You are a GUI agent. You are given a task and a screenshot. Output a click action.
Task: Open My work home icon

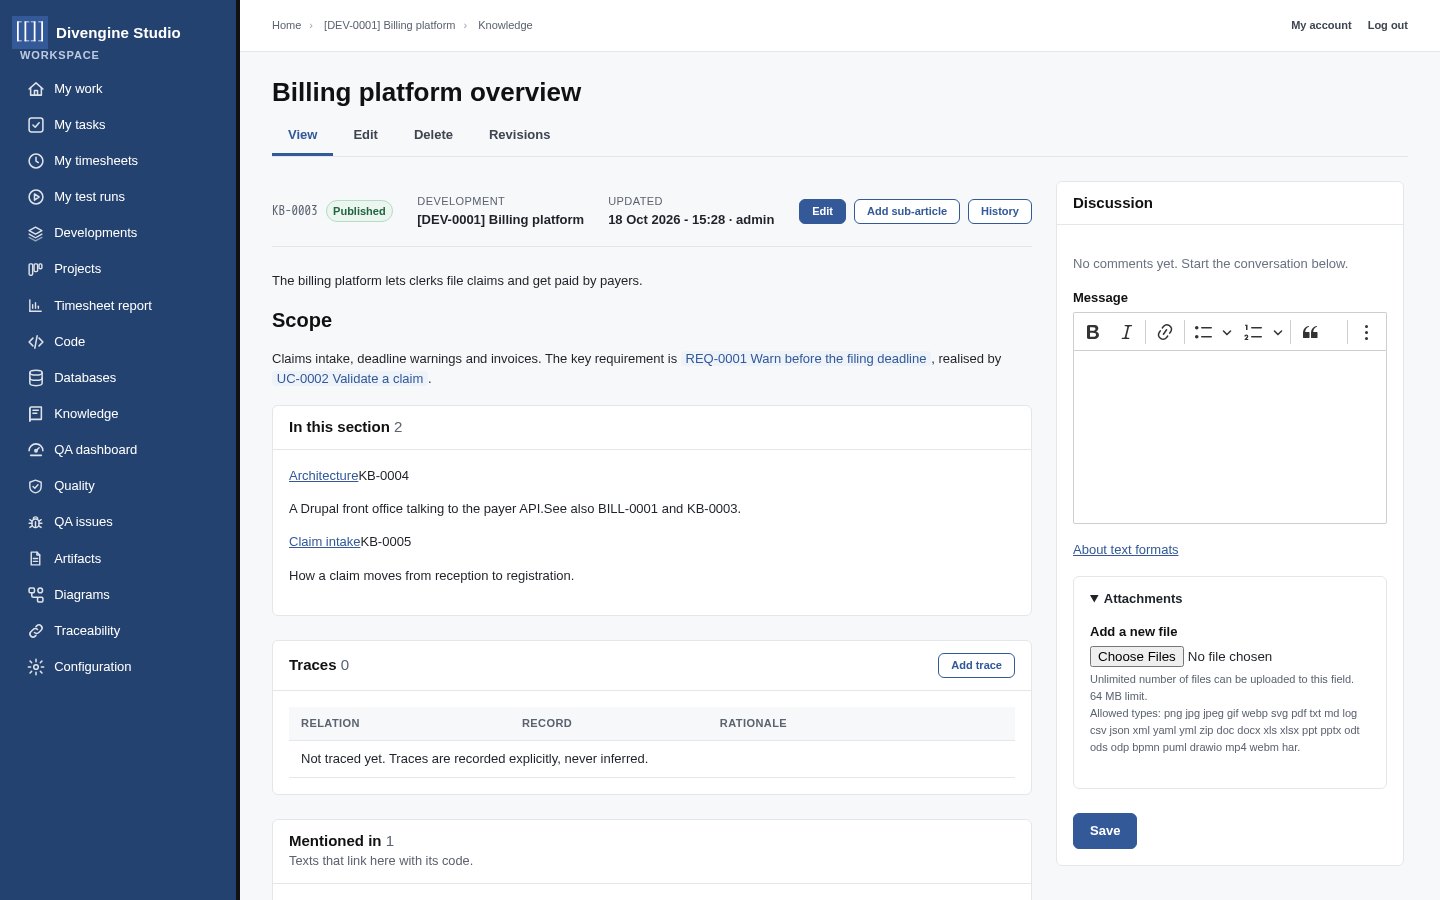tap(36, 89)
